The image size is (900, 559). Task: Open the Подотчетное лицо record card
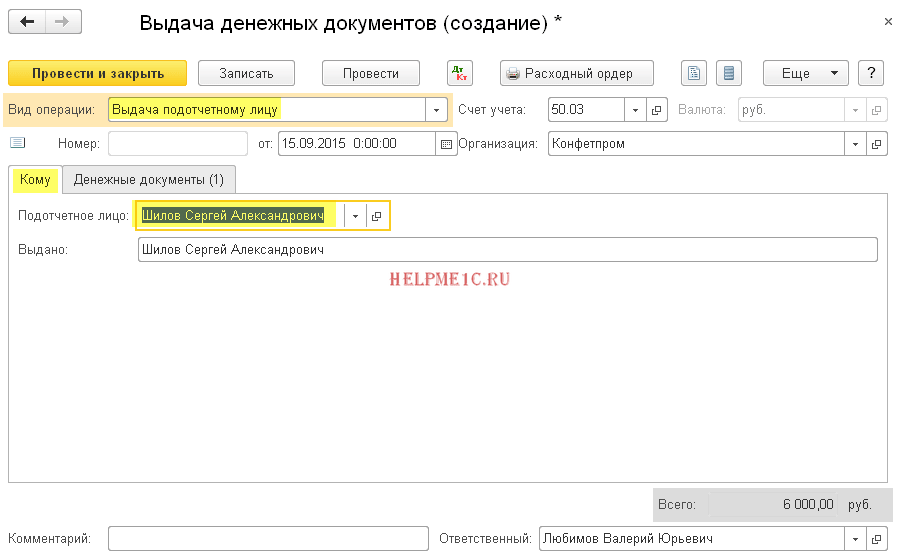click(x=377, y=216)
